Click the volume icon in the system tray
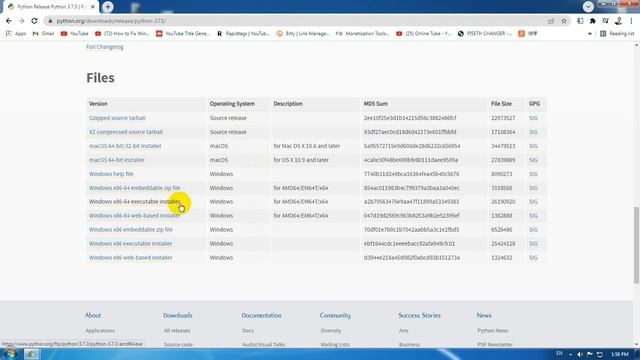640x360 pixels. pos(580,354)
